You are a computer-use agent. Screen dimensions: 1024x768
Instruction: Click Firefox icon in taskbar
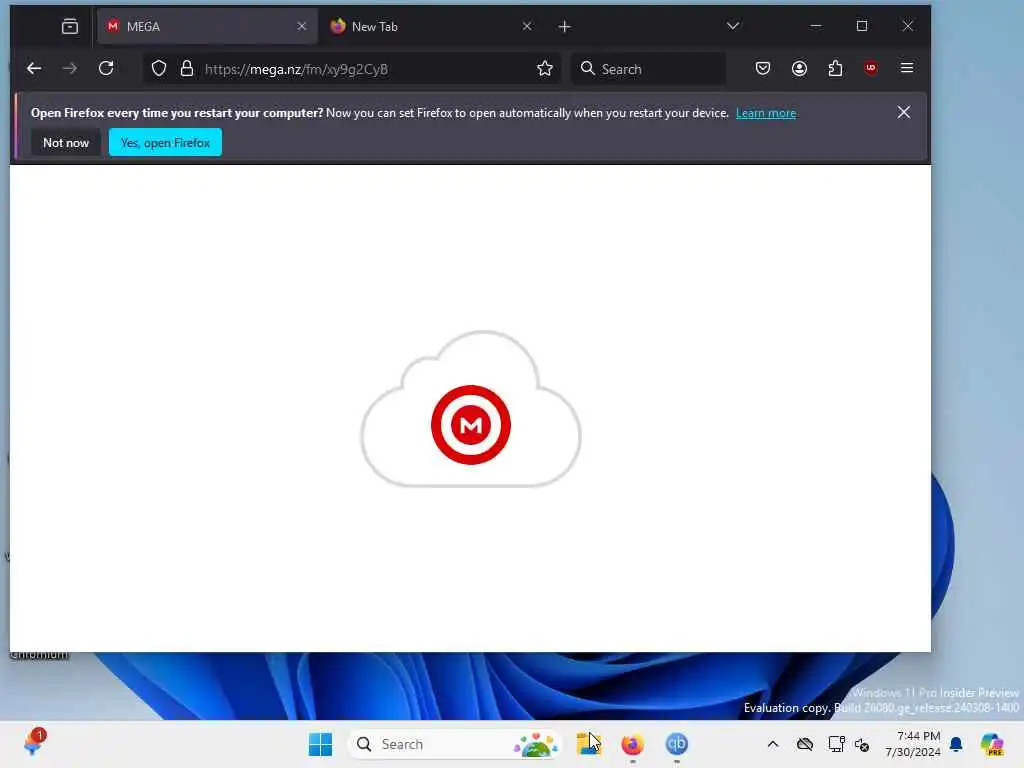[632, 744]
